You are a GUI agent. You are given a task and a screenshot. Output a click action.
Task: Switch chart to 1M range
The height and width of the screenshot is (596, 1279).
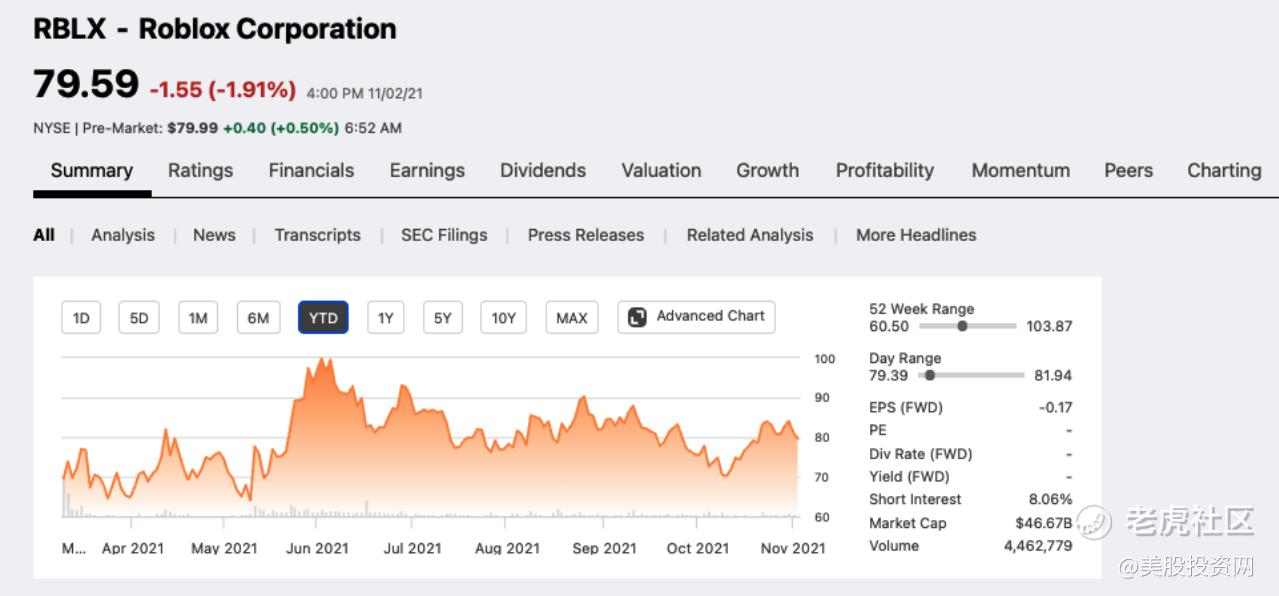point(198,318)
